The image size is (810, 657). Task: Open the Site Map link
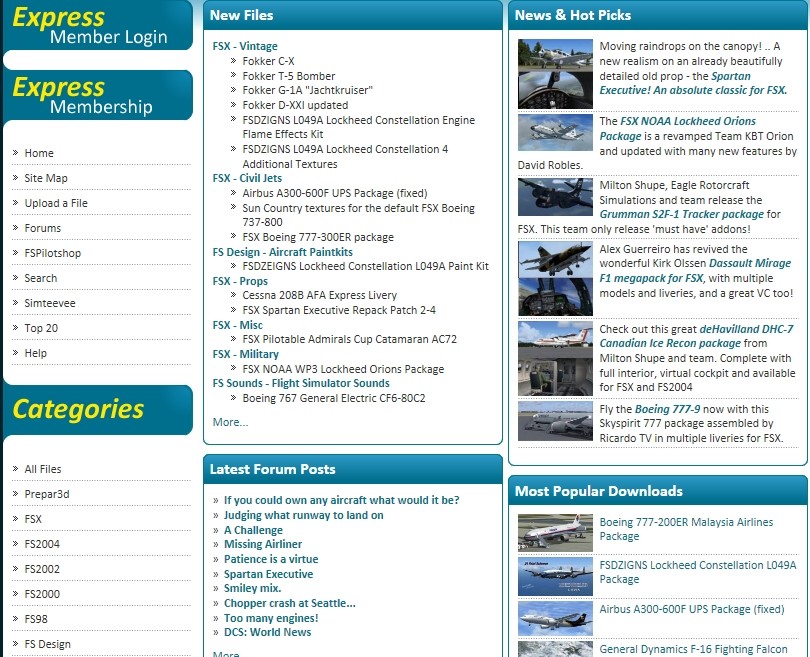(46, 178)
